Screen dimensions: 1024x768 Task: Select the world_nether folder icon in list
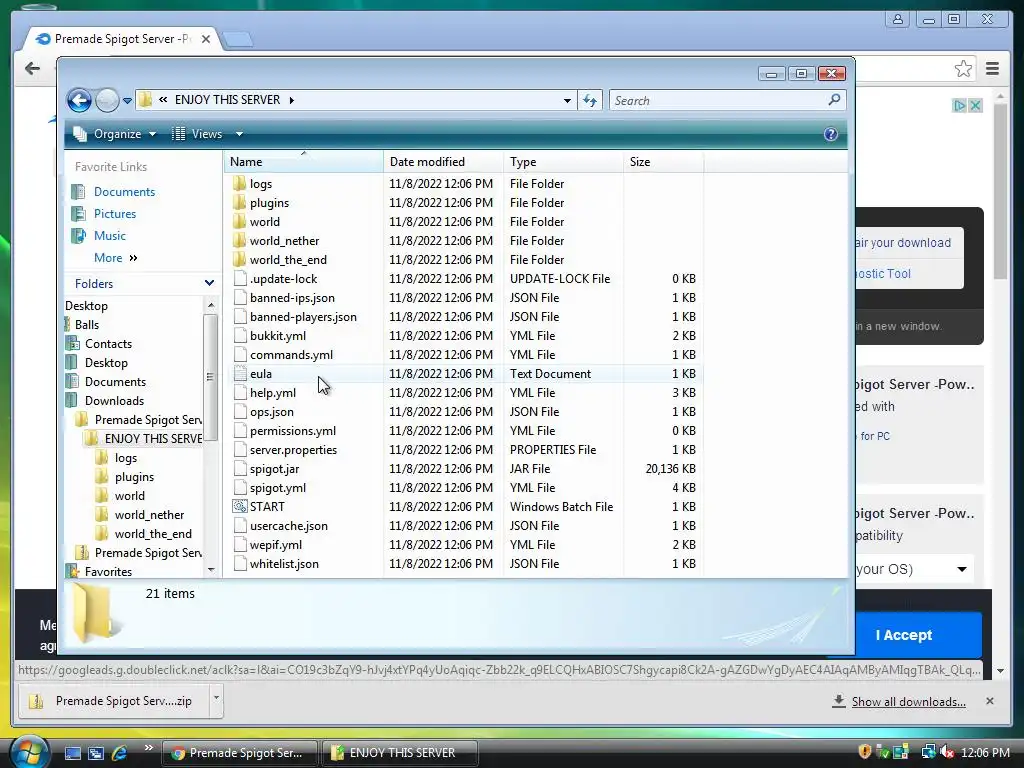click(240, 240)
